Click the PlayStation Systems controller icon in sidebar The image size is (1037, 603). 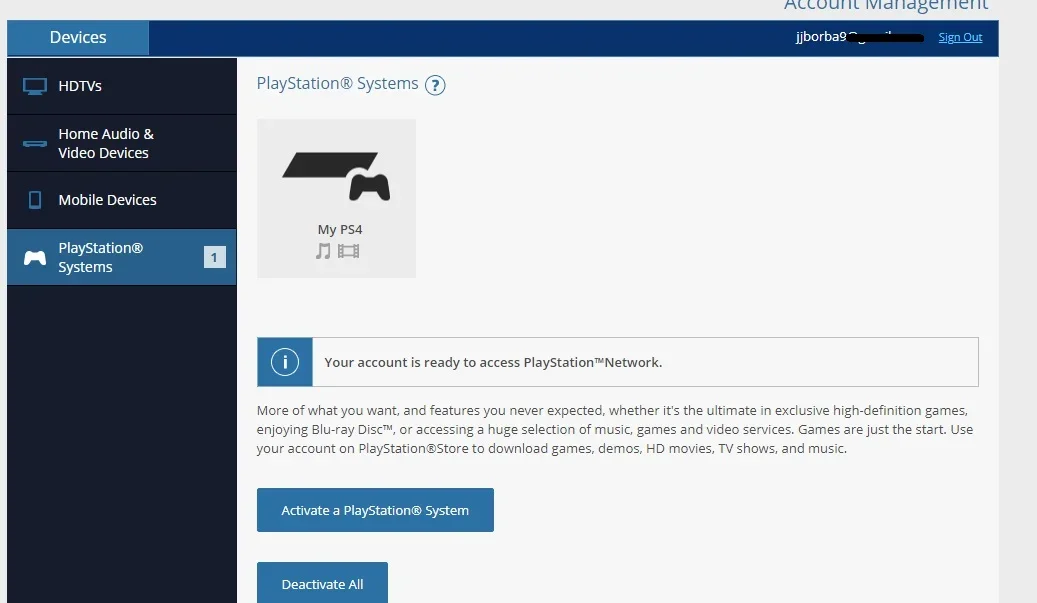coord(35,257)
